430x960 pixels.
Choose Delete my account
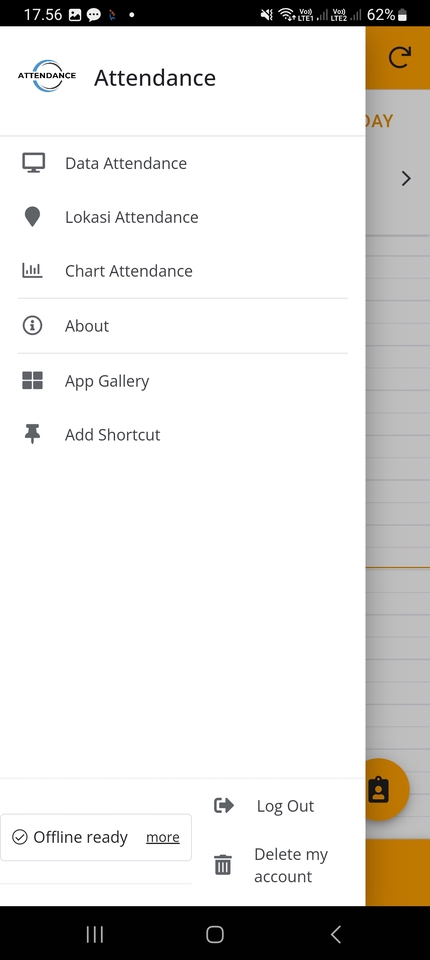click(291, 865)
